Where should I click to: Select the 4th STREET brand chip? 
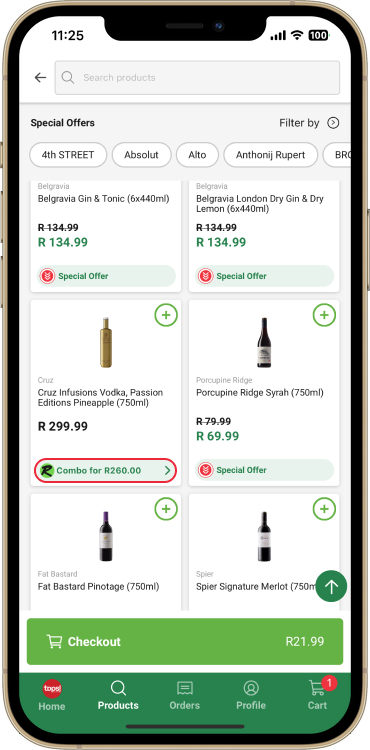pos(68,154)
